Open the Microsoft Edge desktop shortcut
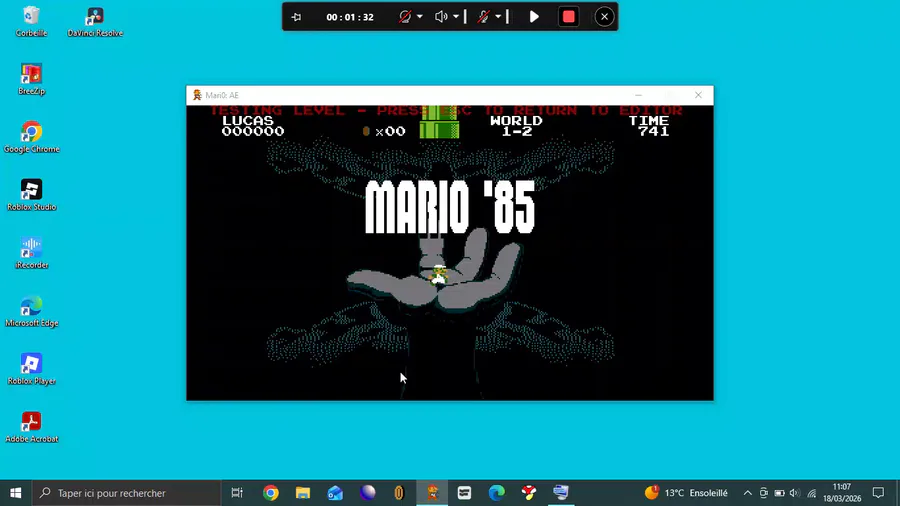The width and height of the screenshot is (900, 506). pyautogui.click(x=32, y=312)
